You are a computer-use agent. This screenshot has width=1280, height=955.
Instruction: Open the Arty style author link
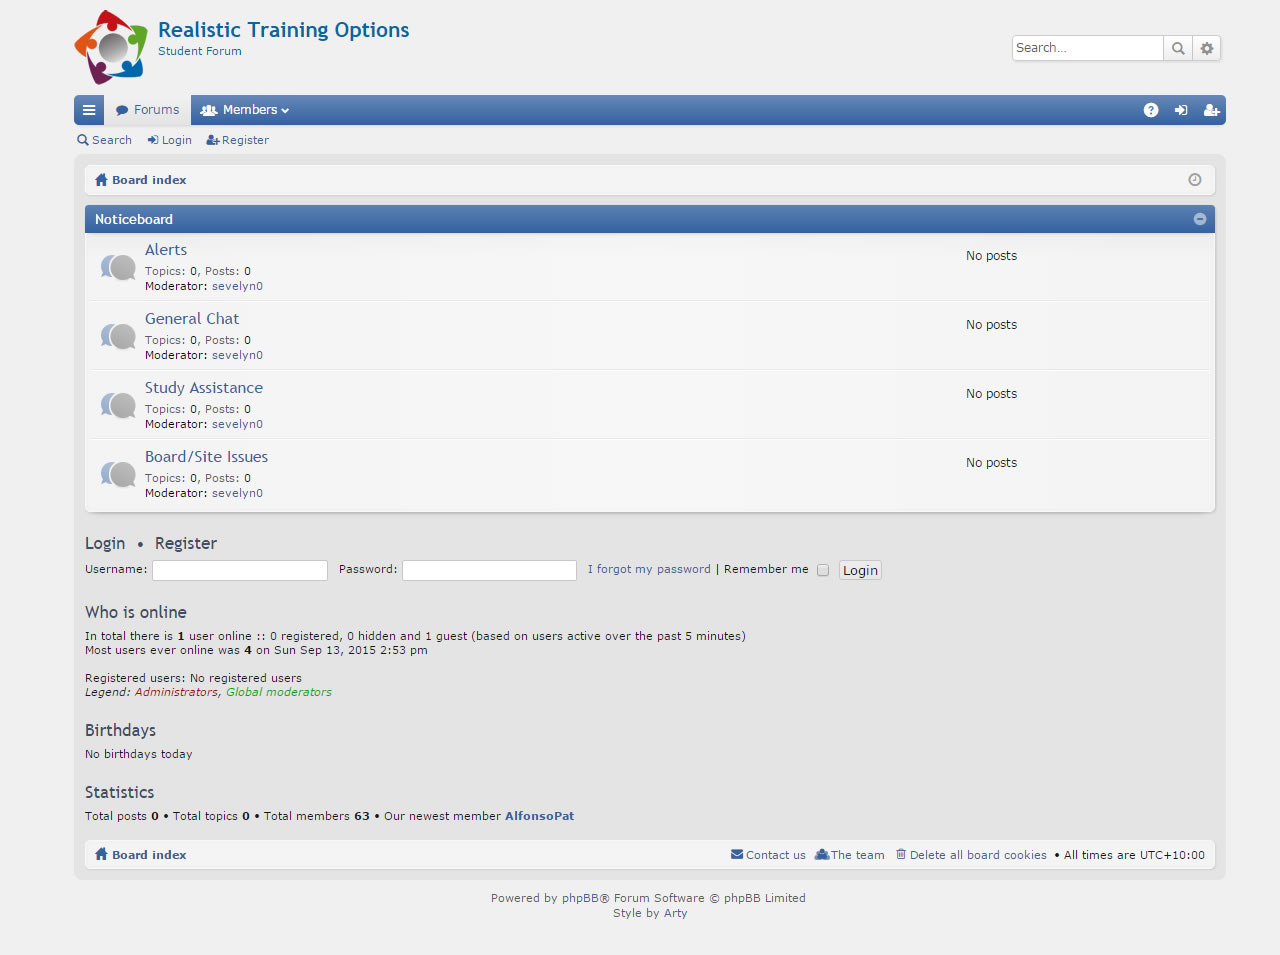point(676,913)
